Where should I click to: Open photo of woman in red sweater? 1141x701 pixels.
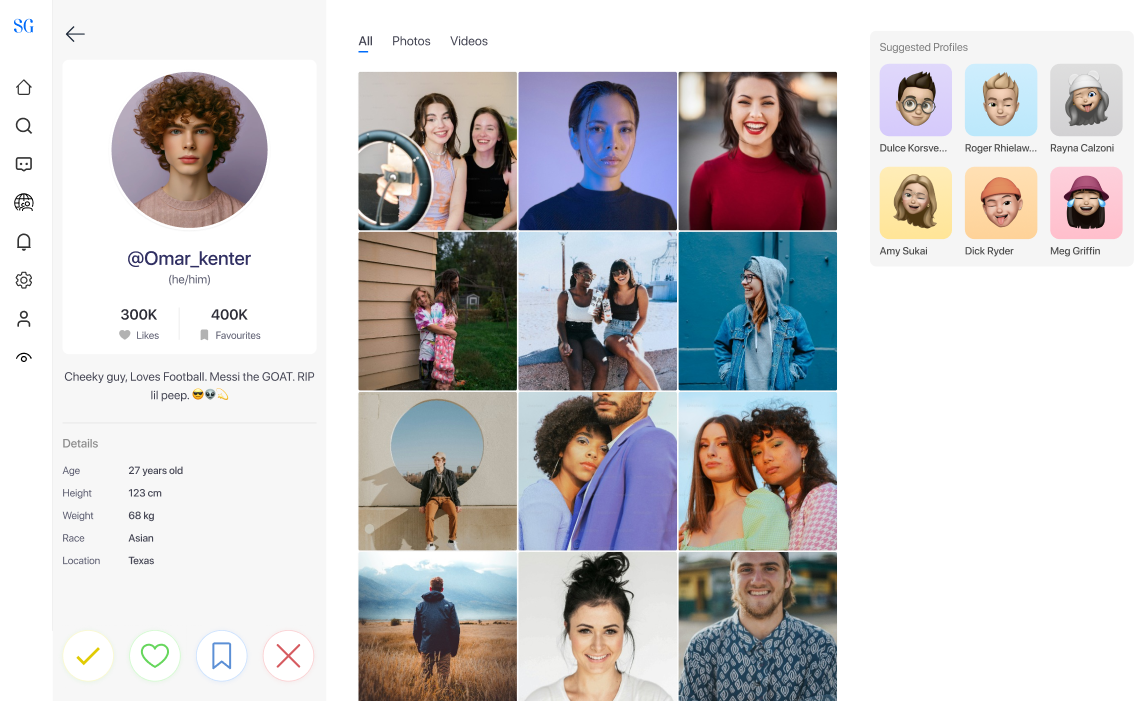click(757, 151)
